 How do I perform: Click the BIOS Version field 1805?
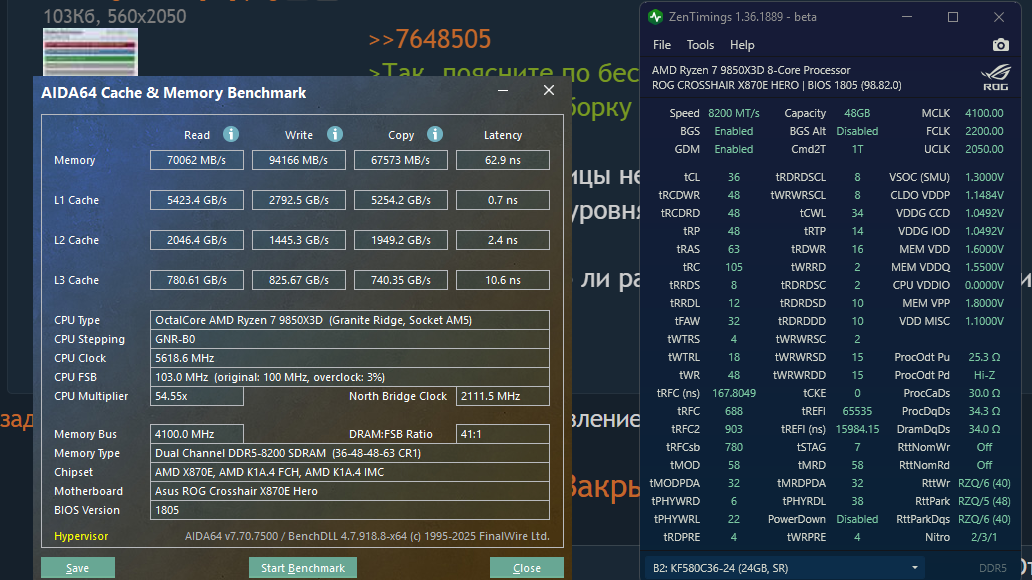click(349, 510)
